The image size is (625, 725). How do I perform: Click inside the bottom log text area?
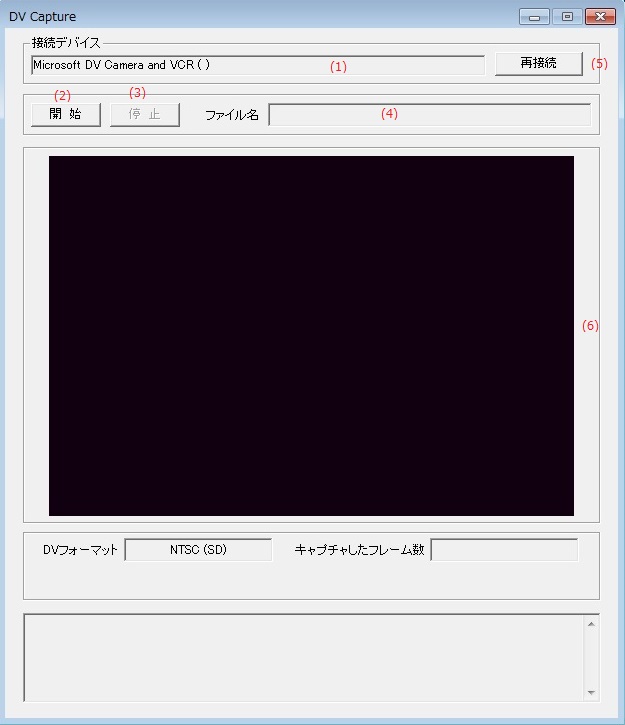click(300, 657)
